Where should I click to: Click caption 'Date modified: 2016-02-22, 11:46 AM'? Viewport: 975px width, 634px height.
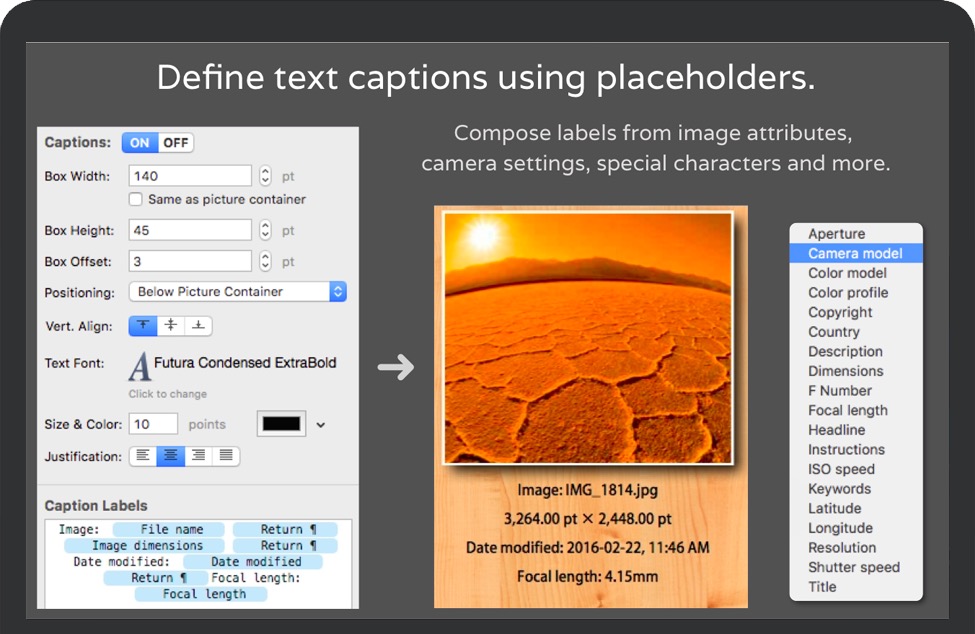[588, 548]
